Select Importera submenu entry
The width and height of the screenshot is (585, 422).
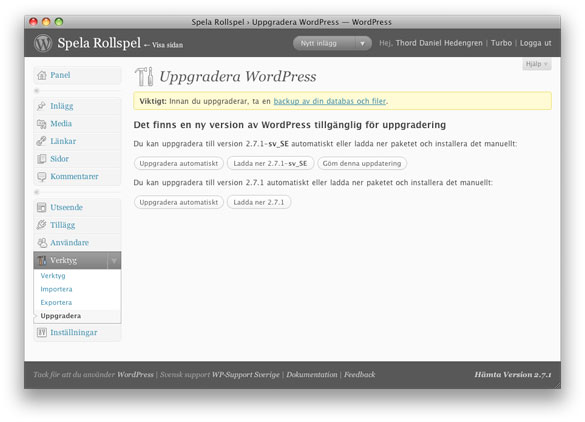56,289
